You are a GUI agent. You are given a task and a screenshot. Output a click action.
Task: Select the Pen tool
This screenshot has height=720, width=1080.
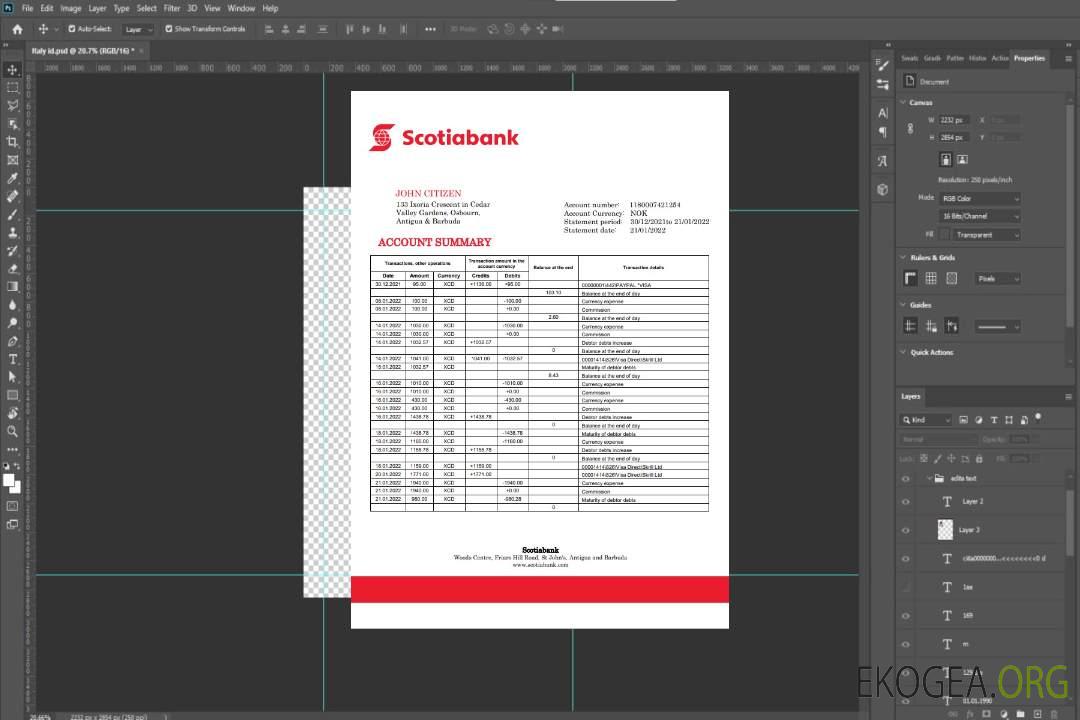pyautogui.click(x=12, y=341)
